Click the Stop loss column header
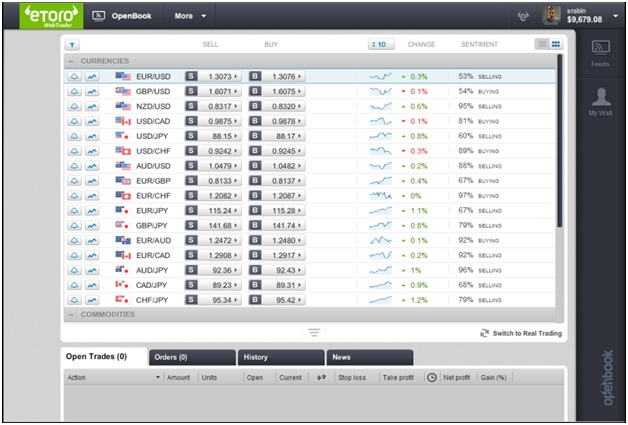This screenshot has width=628, height=425. pyautogui.click(x=352, y=377)
